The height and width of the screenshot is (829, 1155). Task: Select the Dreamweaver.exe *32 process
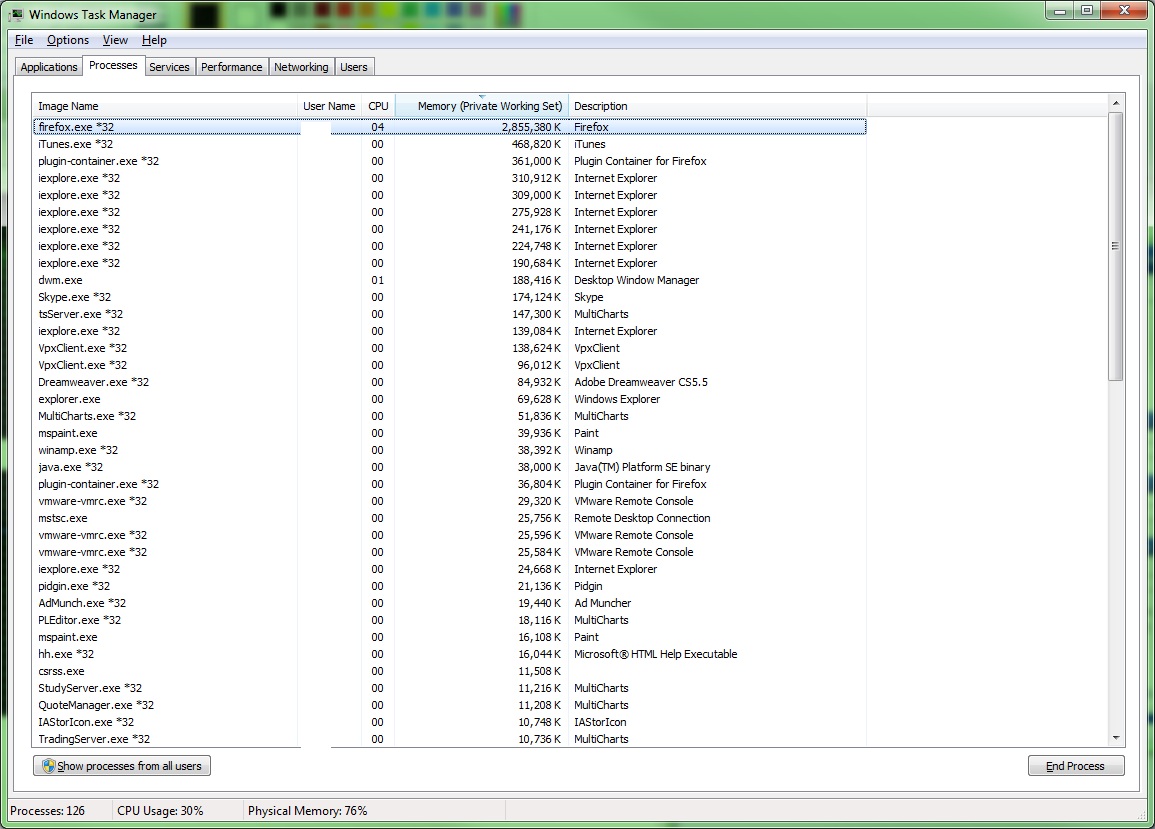(449, 382)
